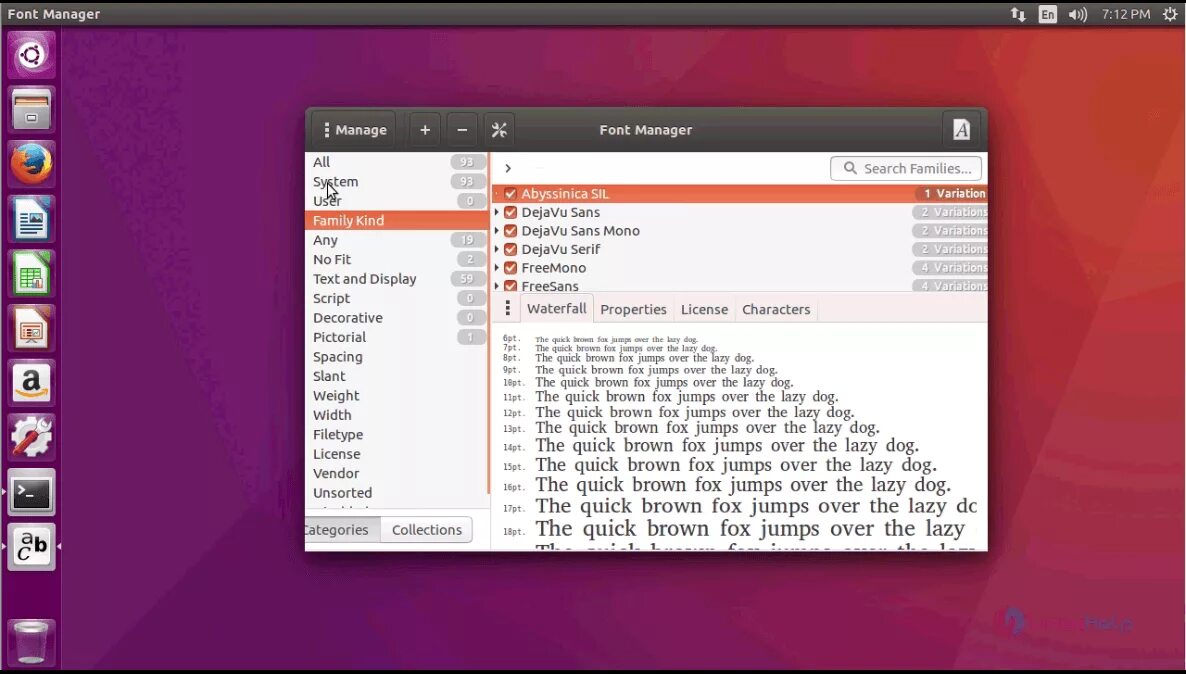This screenshot has width=1186, height=674.
Task: Toggle the FreeMono checkbox
Action: (x=511, y=268)
